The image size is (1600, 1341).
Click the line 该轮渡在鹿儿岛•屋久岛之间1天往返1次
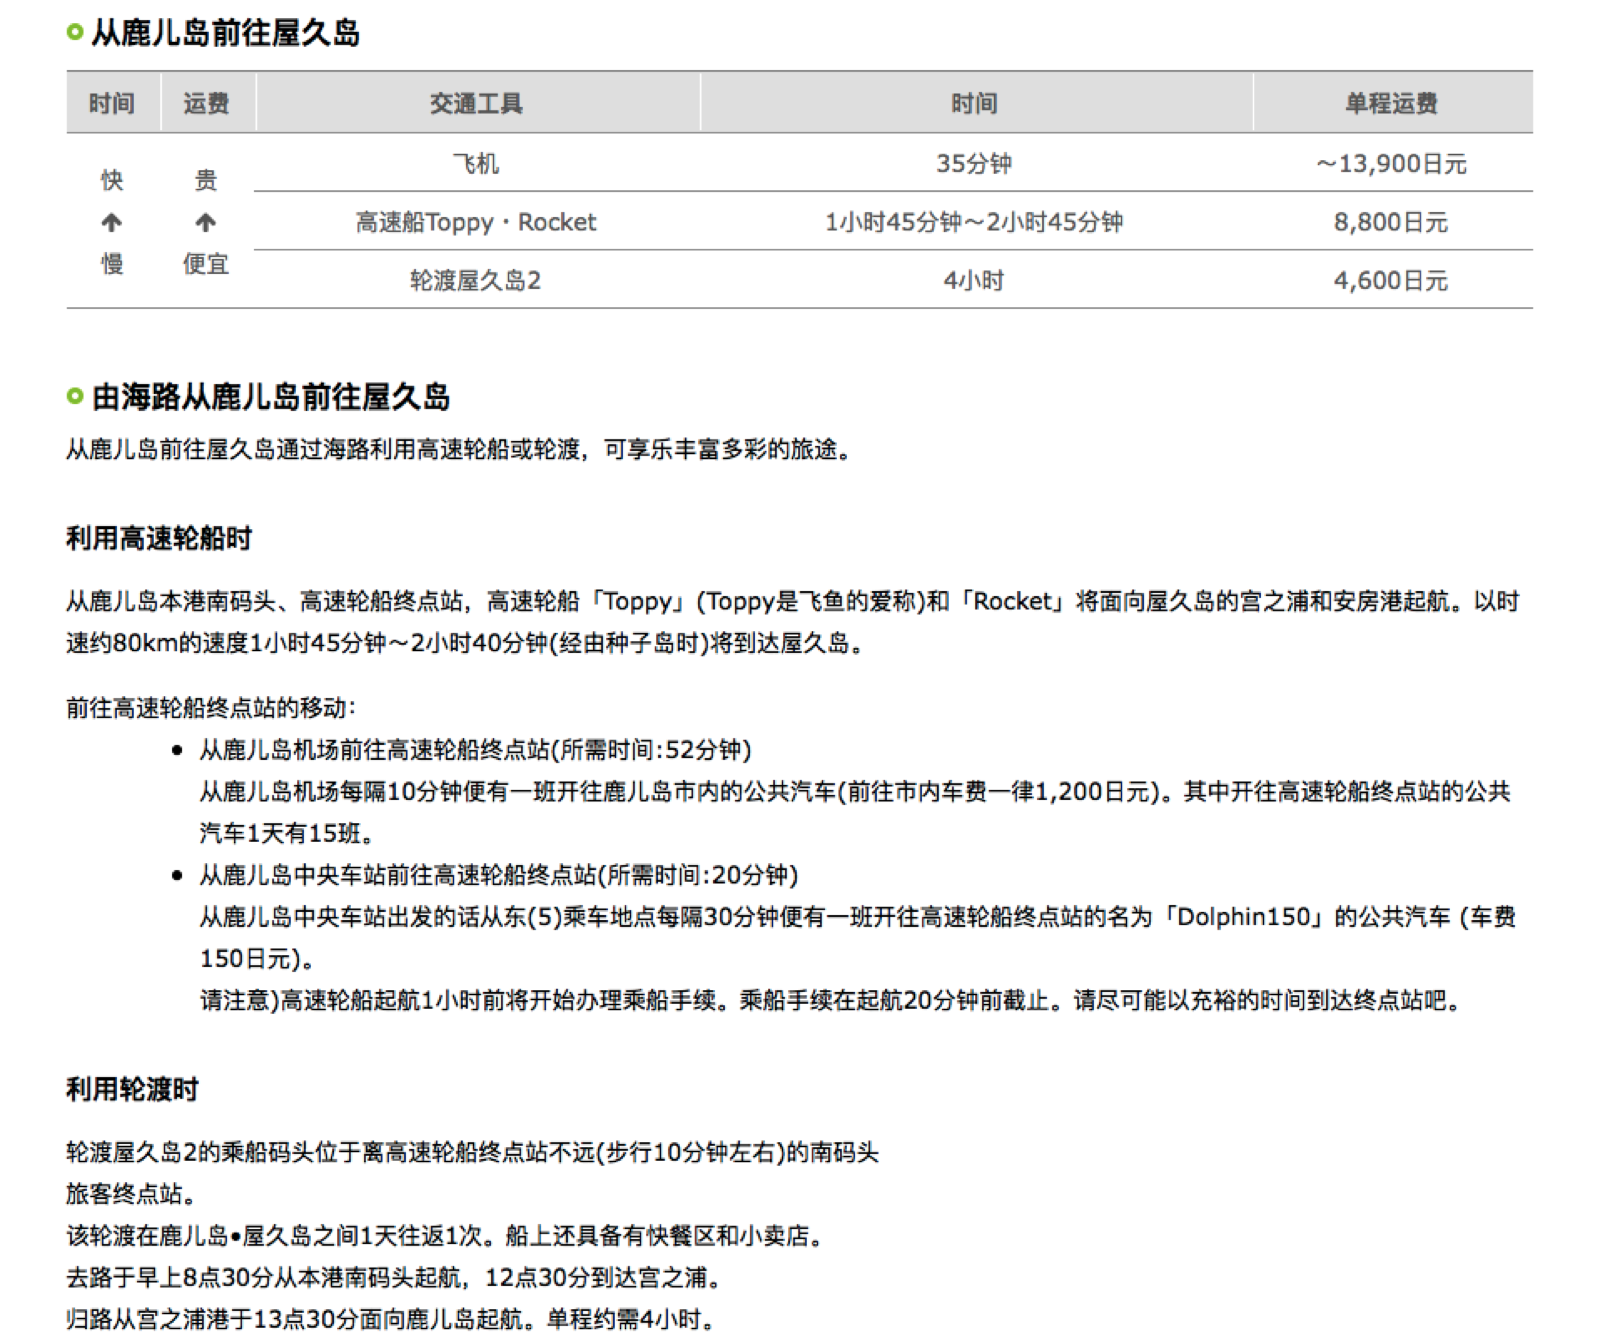coord(447,1236)
